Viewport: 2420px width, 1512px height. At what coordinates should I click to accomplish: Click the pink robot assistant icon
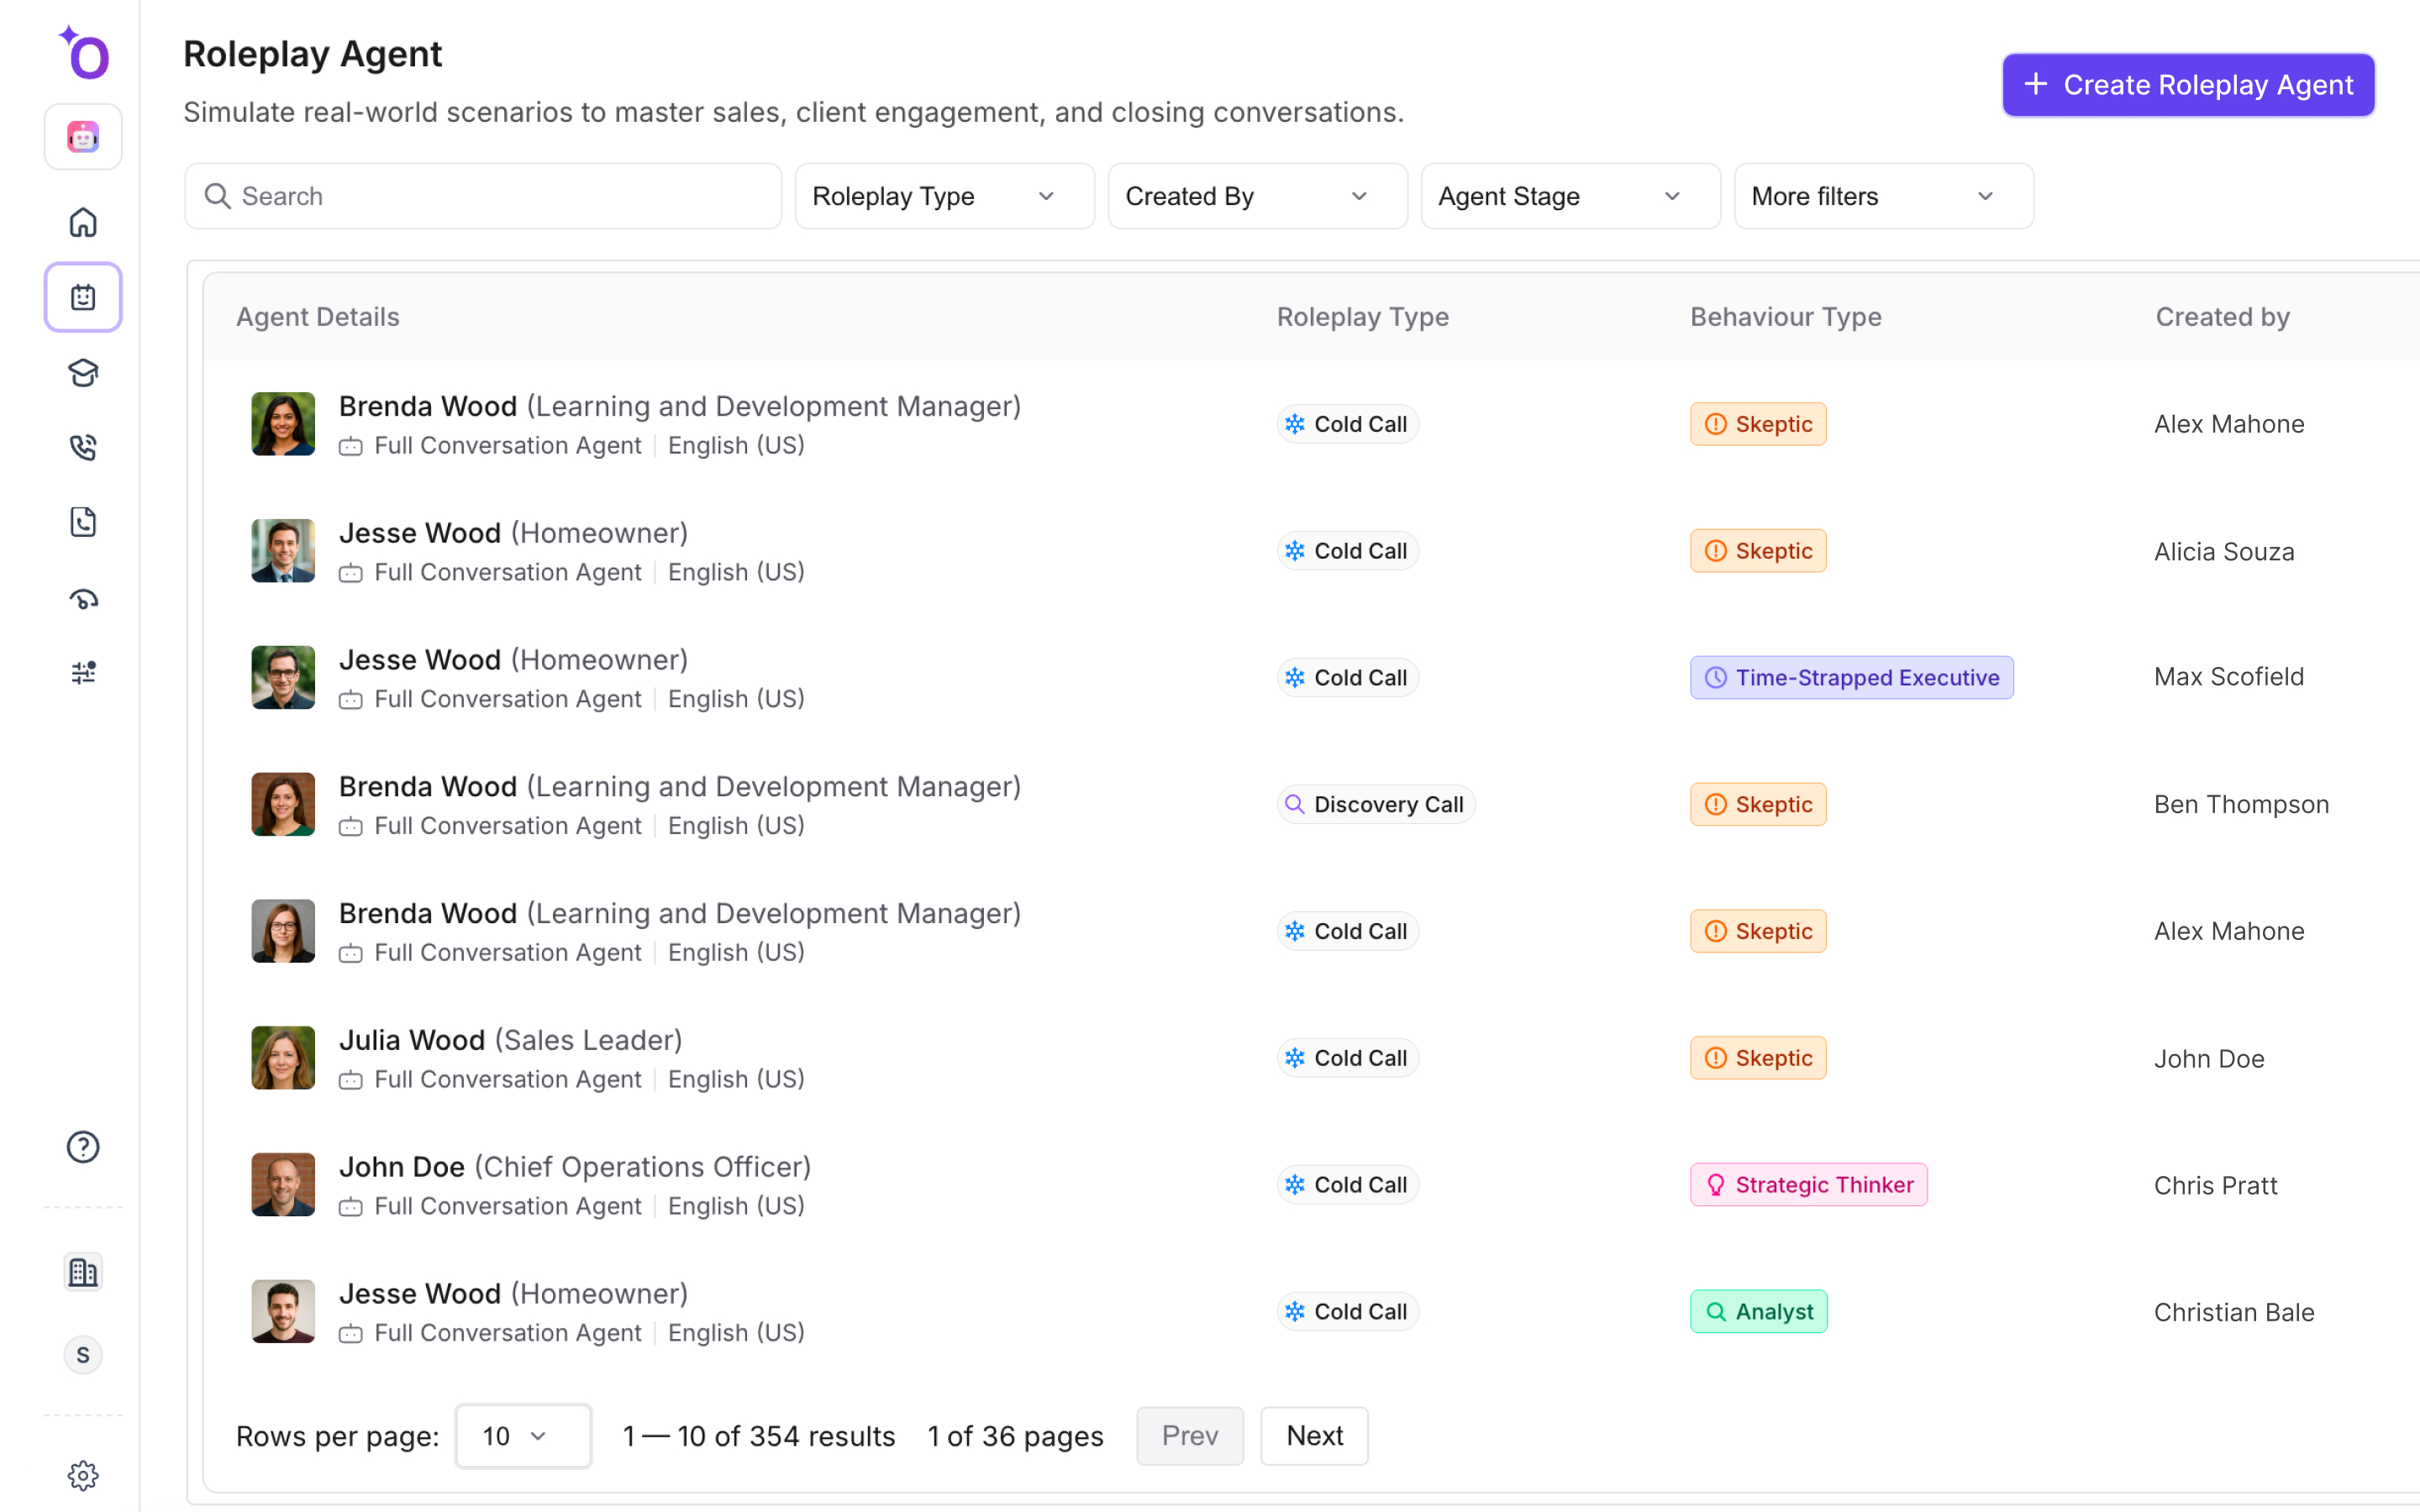tap(83, 137)
